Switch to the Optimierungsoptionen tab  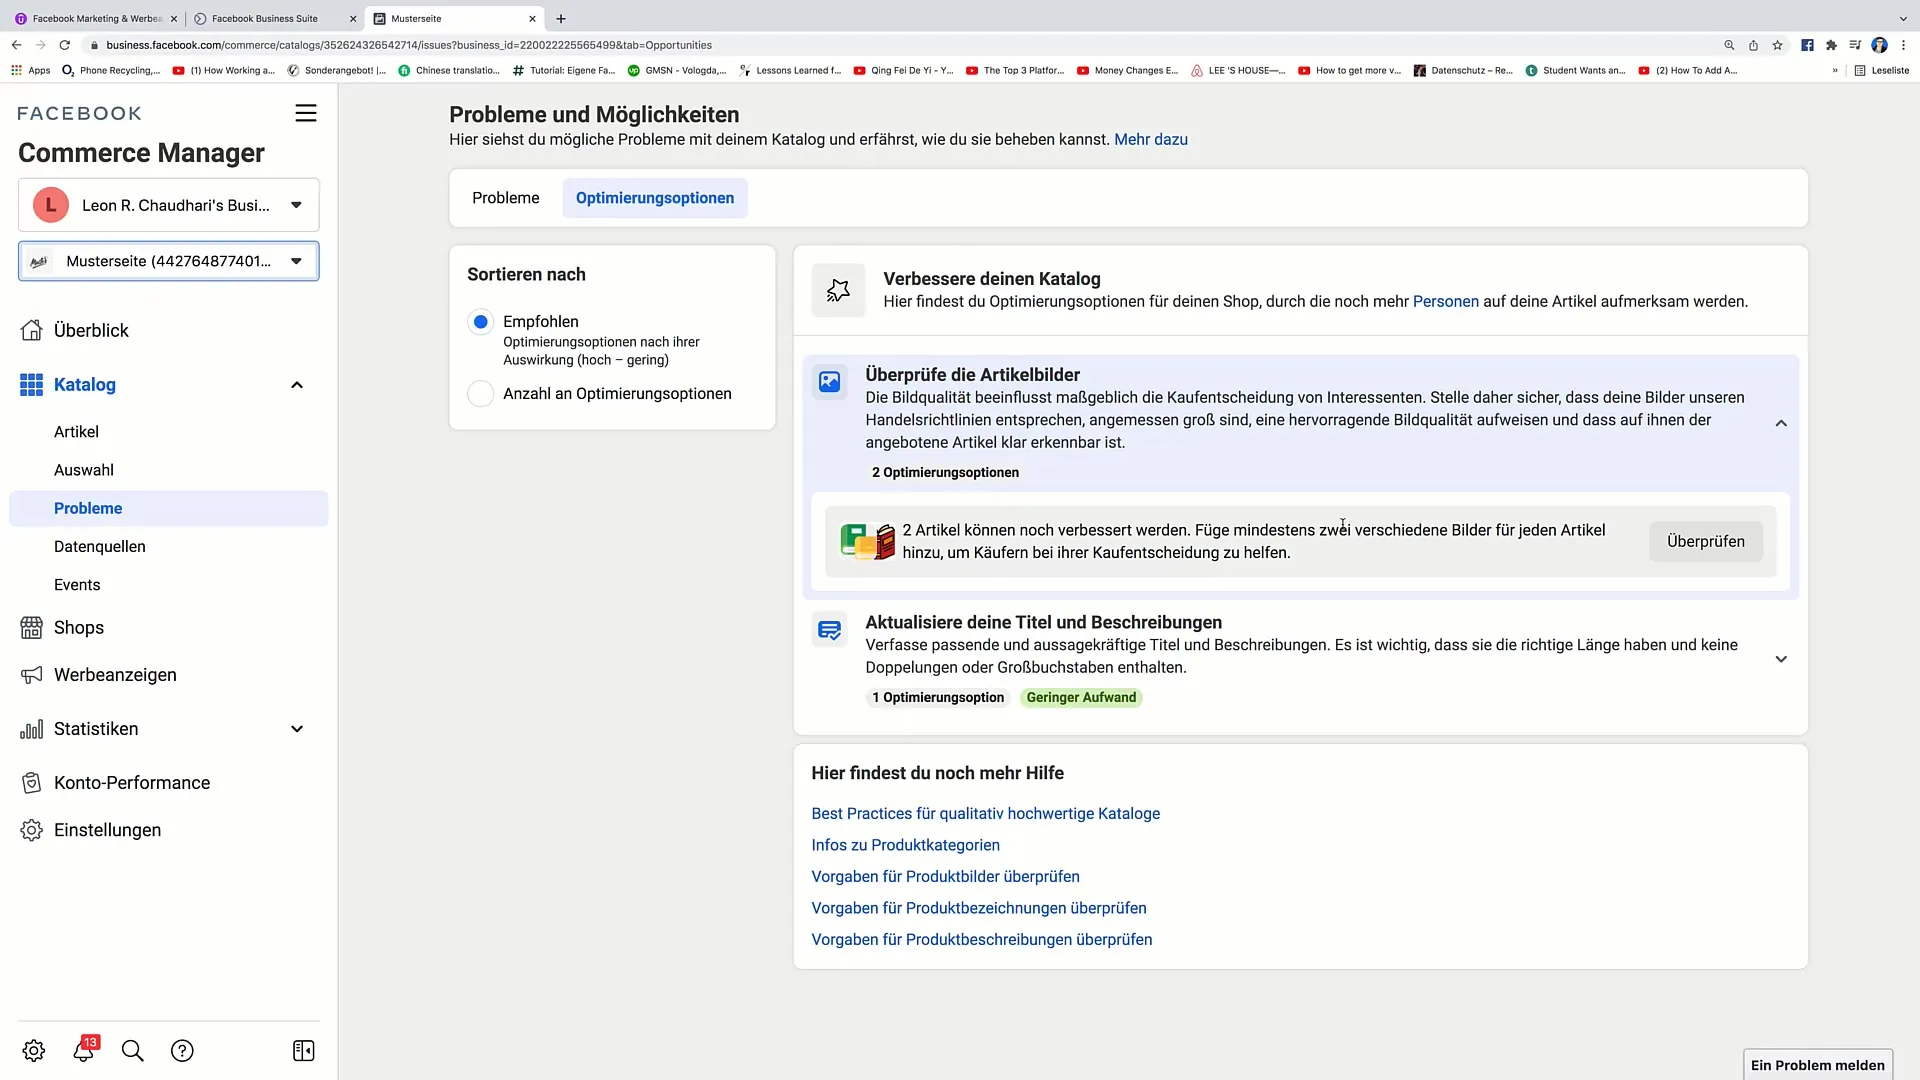click(x=654, y=198)
